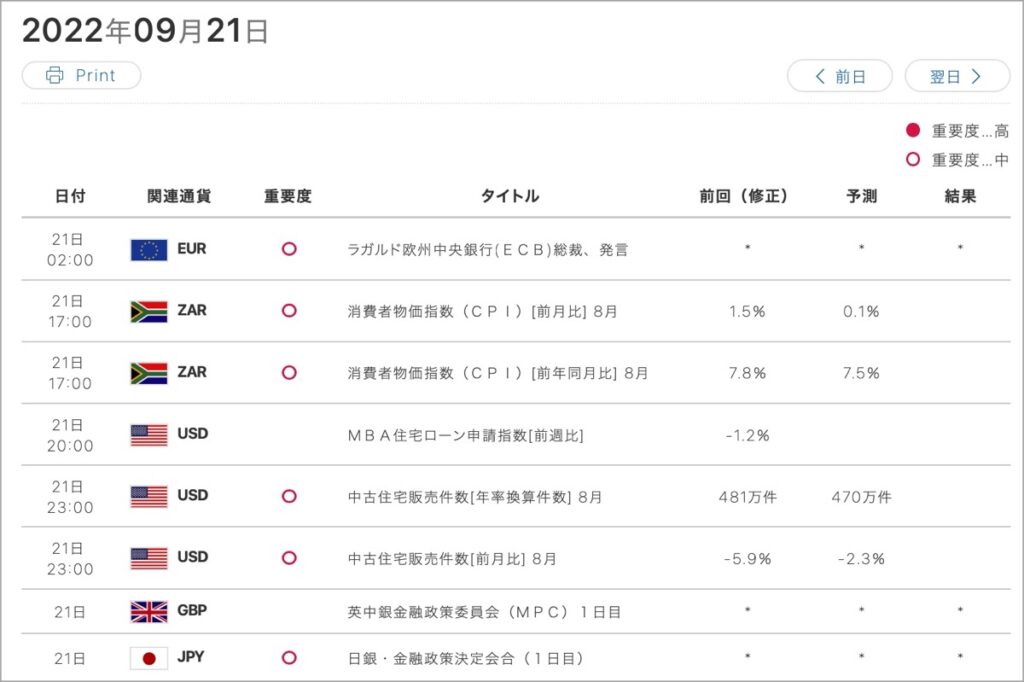Image resolution: width=1024 pixels, height=682 pixels.
Task: Click the 21日 02:00 time cell
Action: 70,250
